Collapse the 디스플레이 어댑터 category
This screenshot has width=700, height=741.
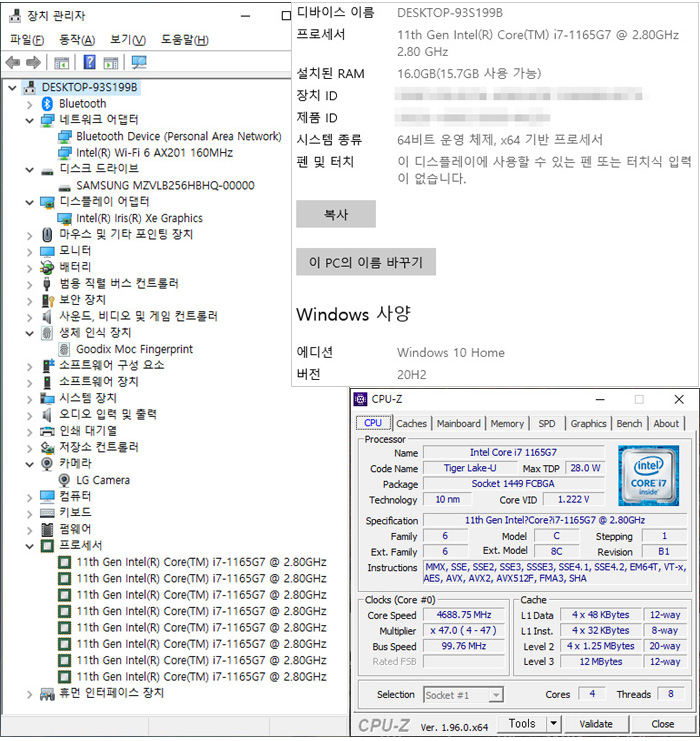[29, 202]
